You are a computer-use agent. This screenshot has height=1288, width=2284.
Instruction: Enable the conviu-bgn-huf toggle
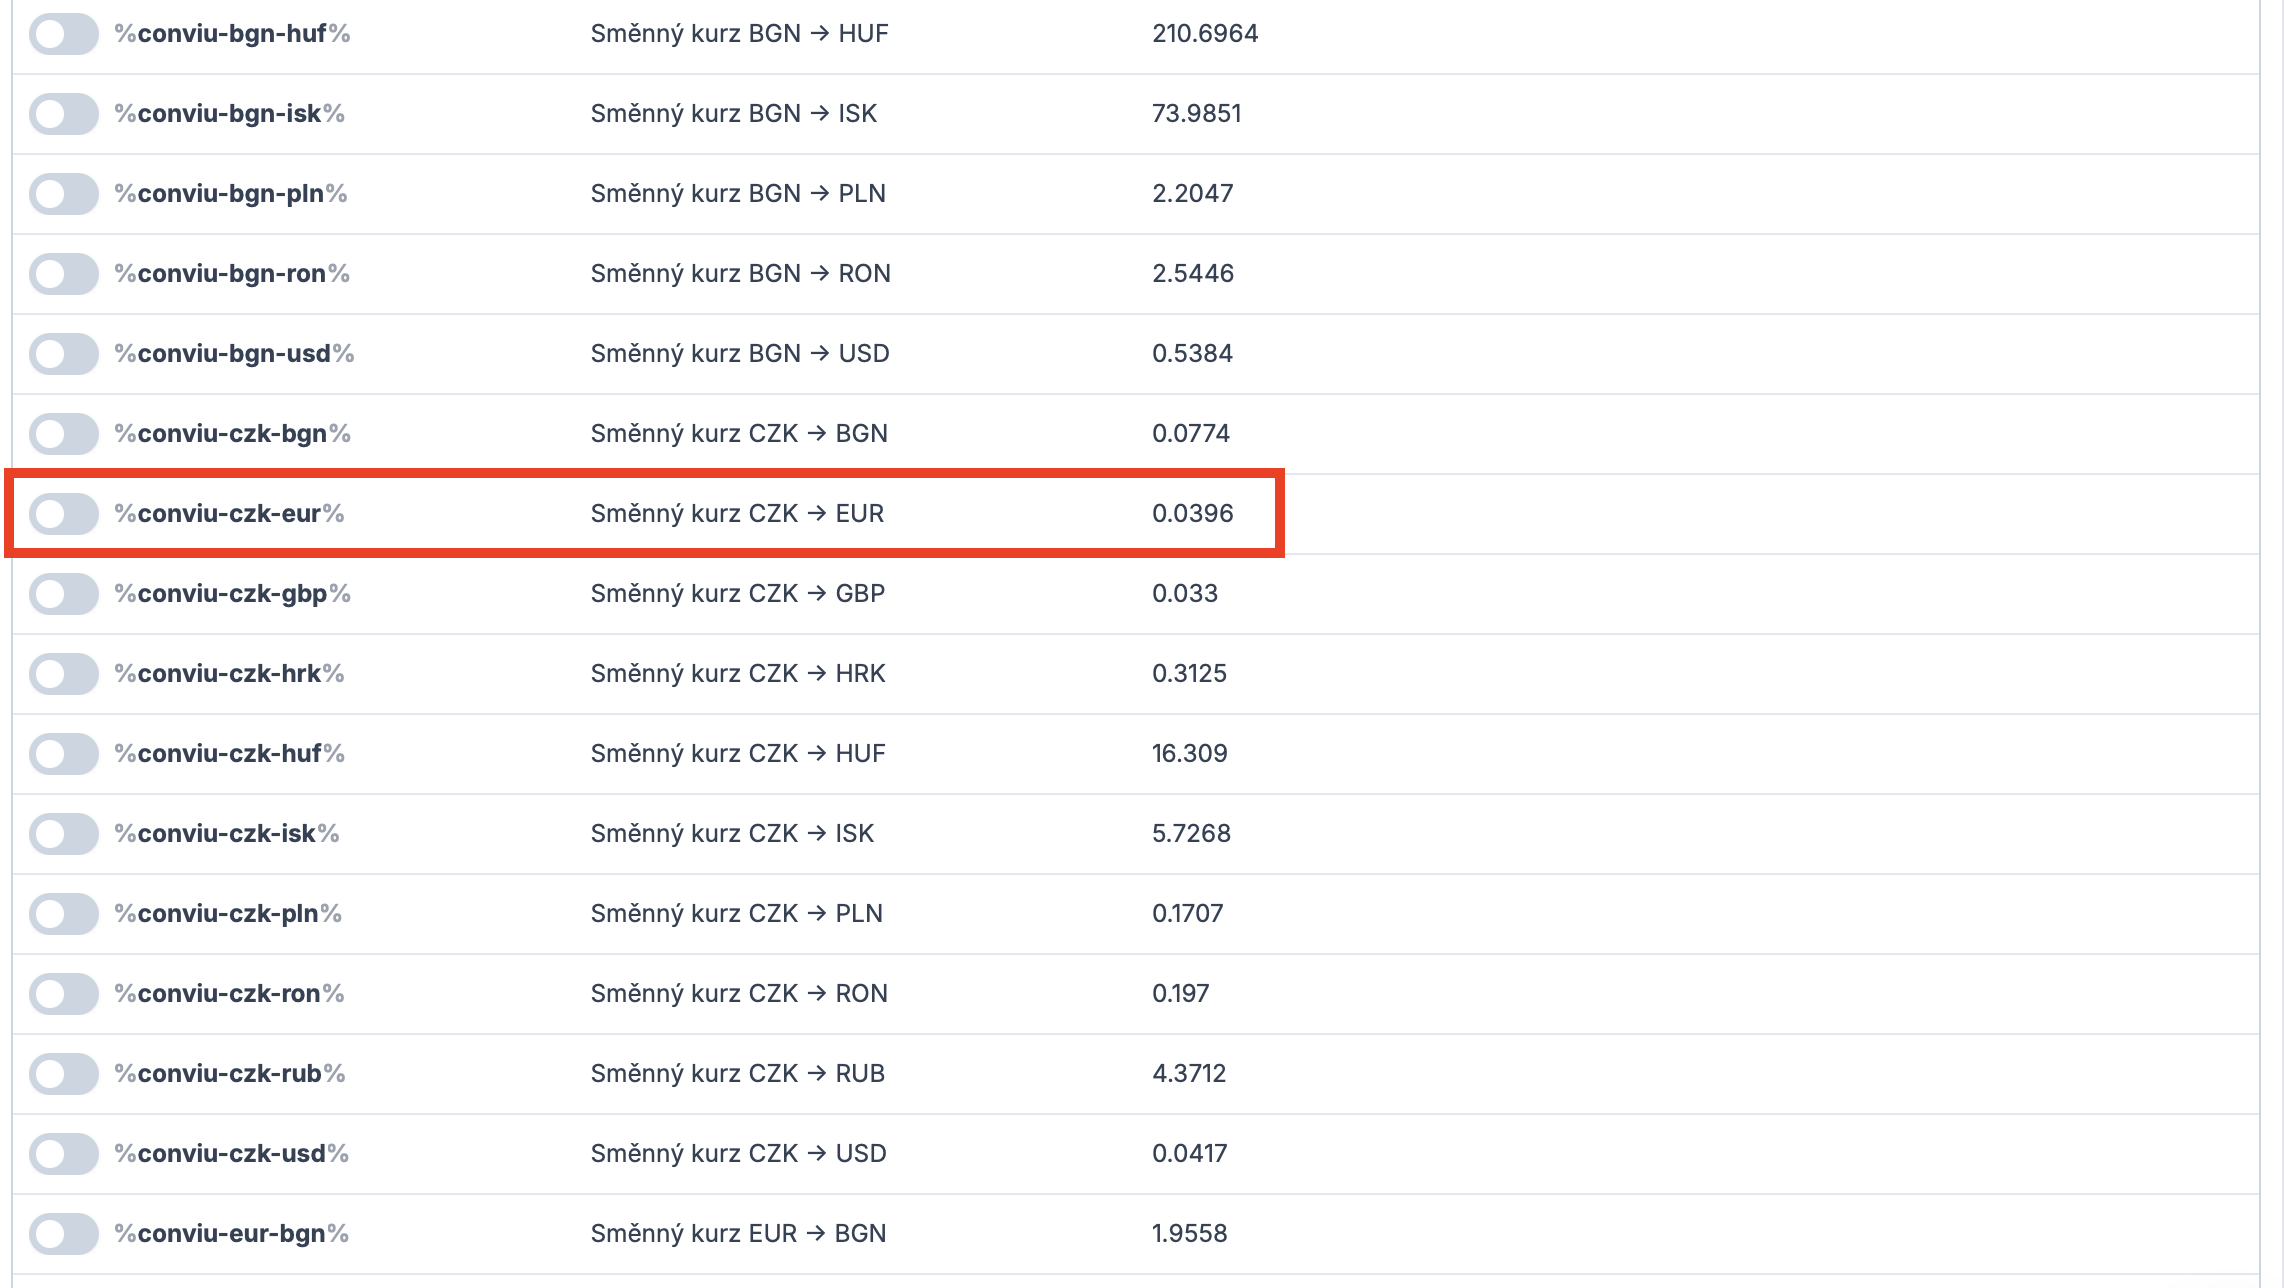pos(64,34)
